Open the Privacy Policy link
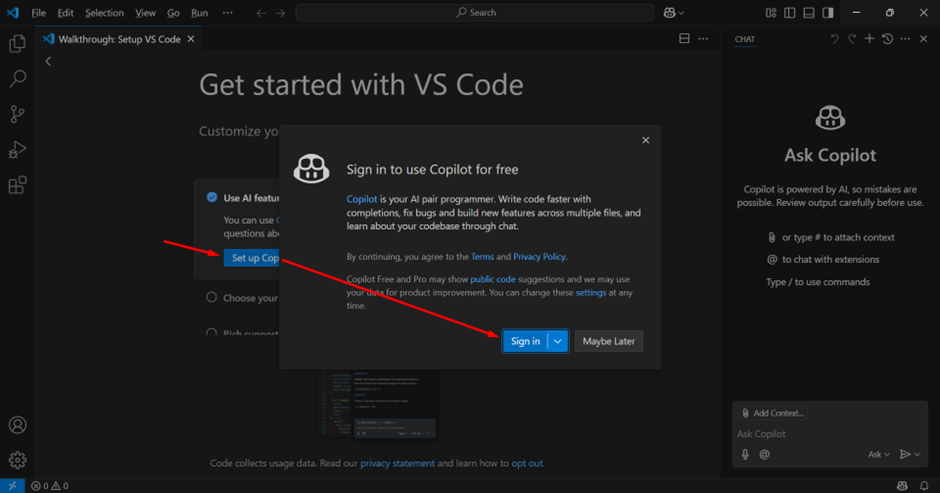 [539, 257]
